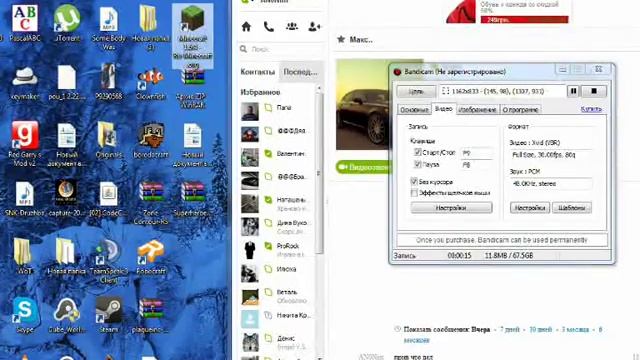
Task: Start a Видеозвонок with the contact
Action: click(x=362, y=167)
